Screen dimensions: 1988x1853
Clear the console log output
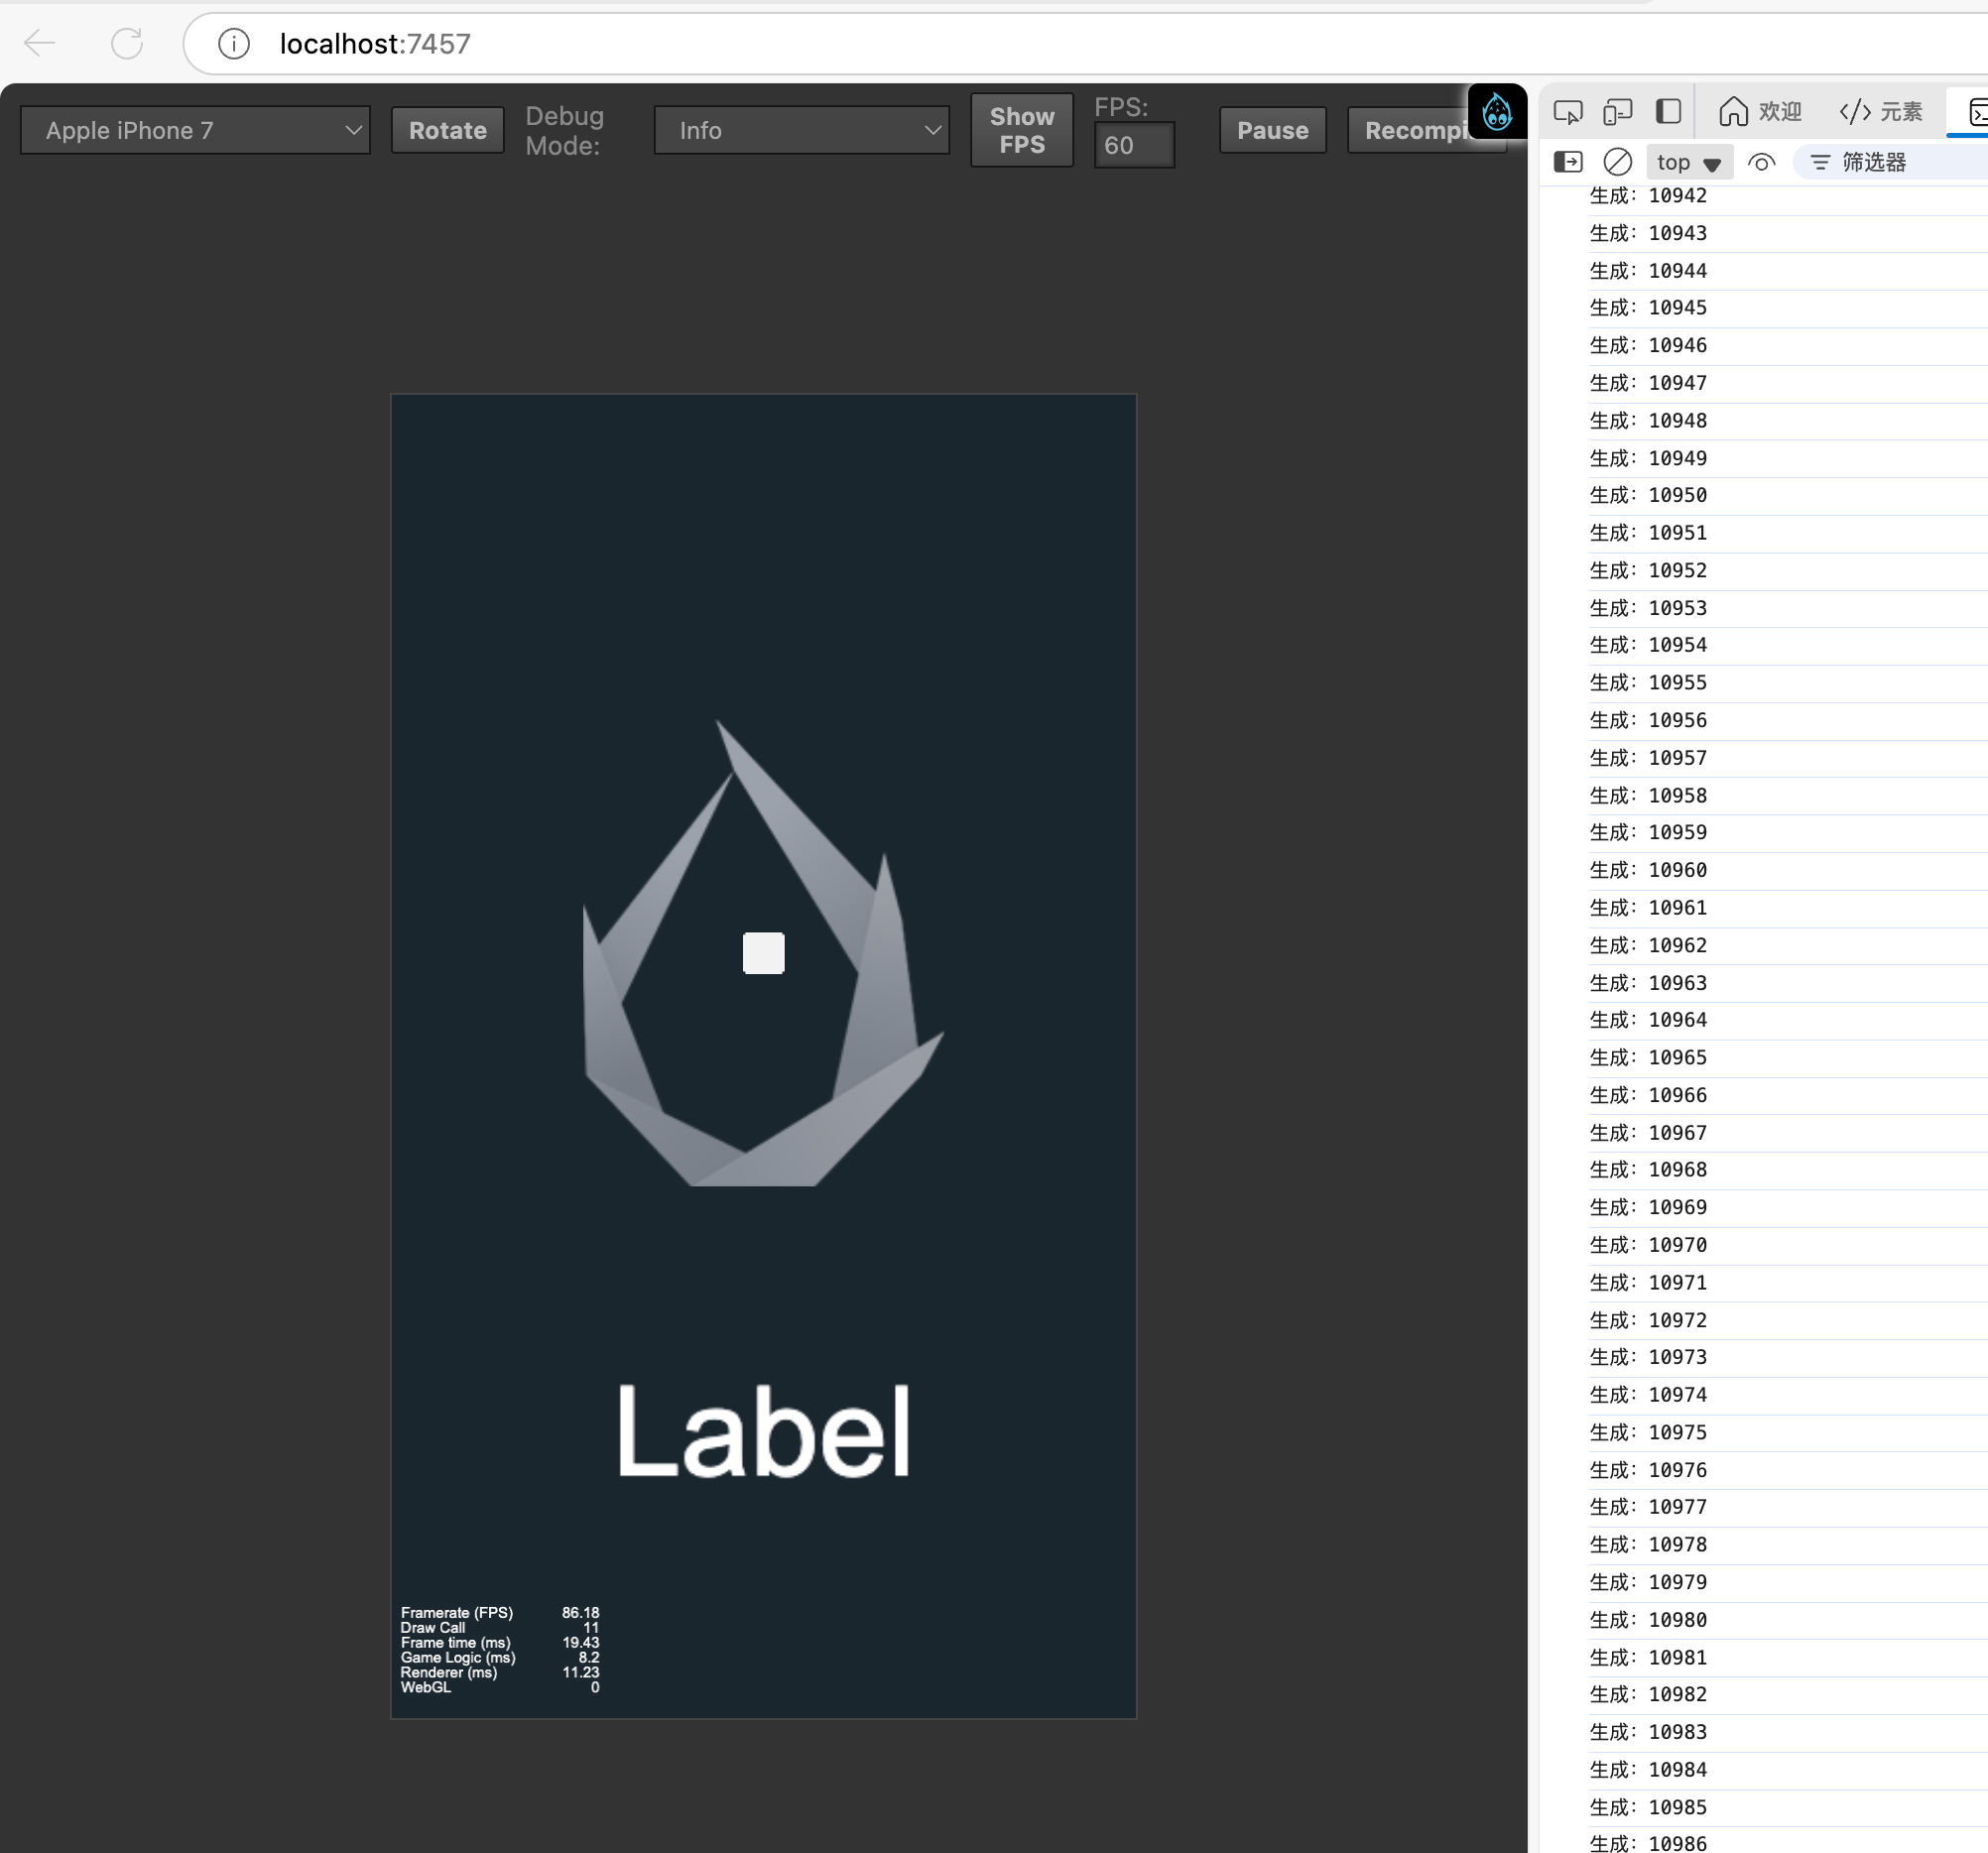pos(1617,162)
